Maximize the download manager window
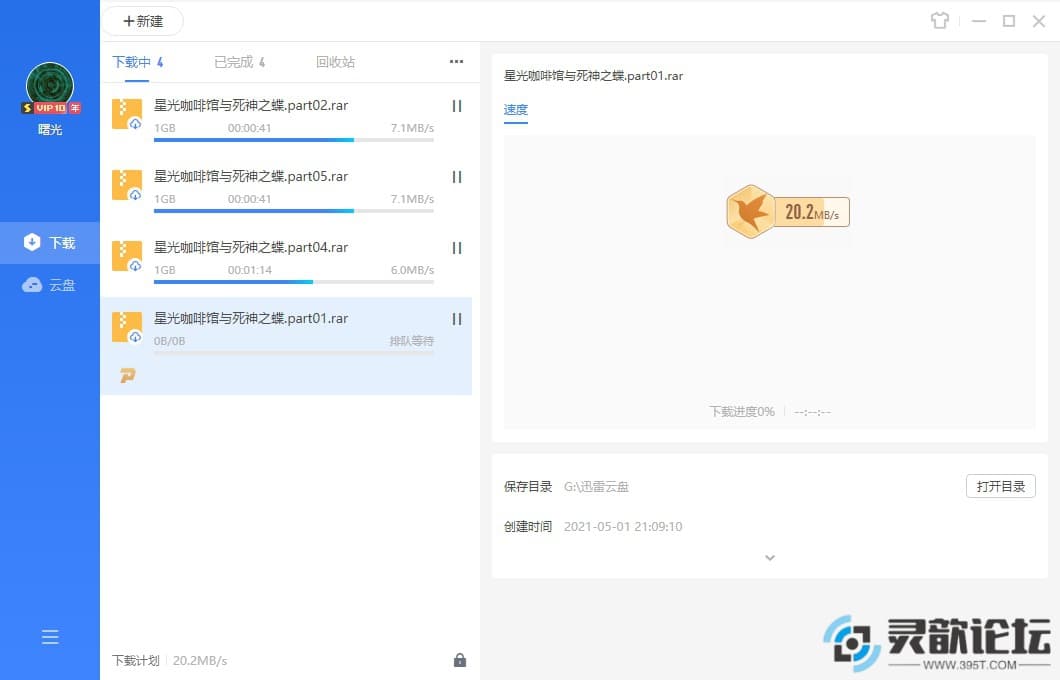 tap(1009, 21)
